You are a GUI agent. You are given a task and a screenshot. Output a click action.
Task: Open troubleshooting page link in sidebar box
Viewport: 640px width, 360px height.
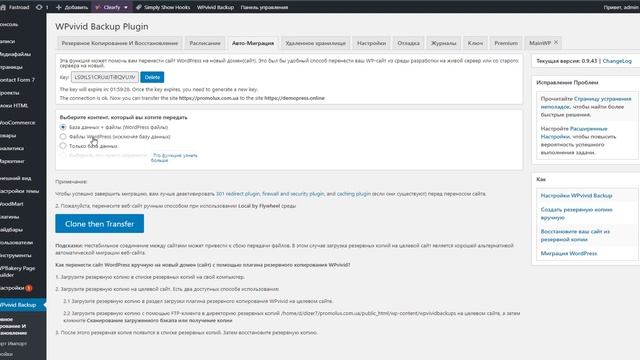pos(585,102)
